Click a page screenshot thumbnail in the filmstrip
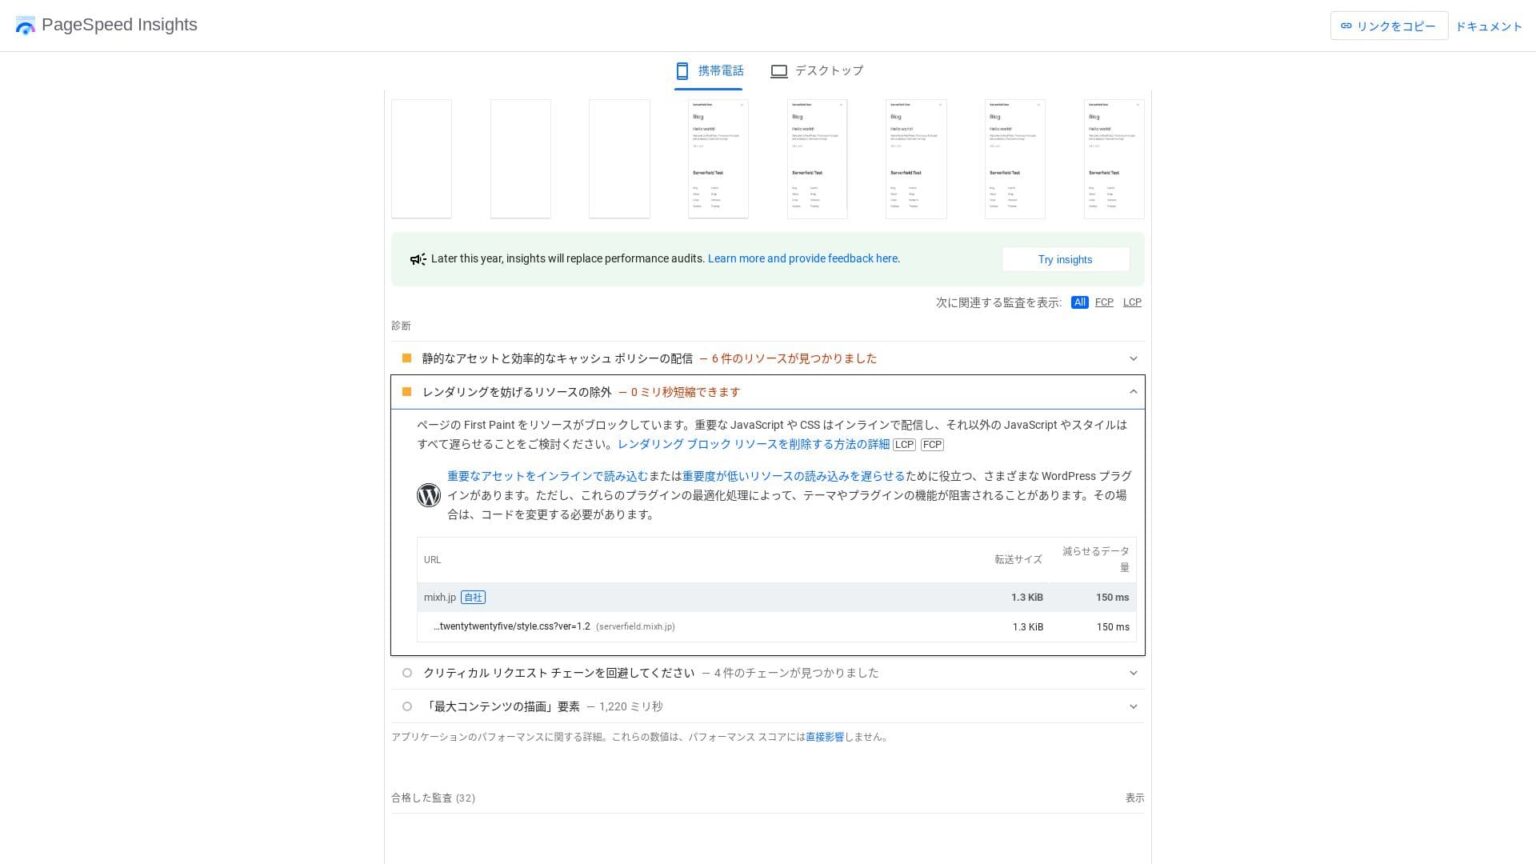Image resolution: width=1536 pixels, height=864 pixels. 717,158
